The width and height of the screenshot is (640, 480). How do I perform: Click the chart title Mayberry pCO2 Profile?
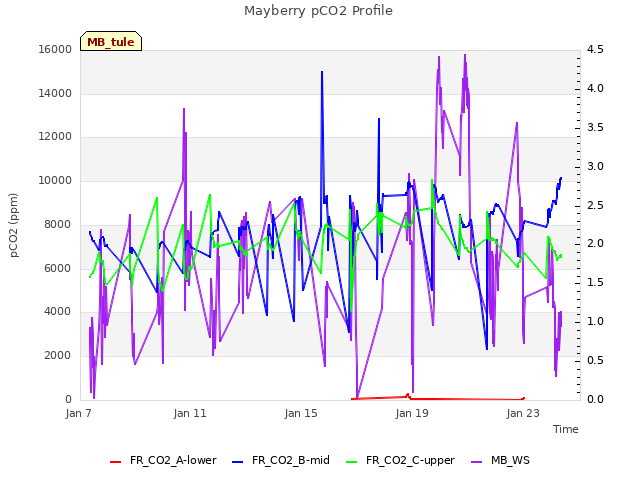pos(318,11)
